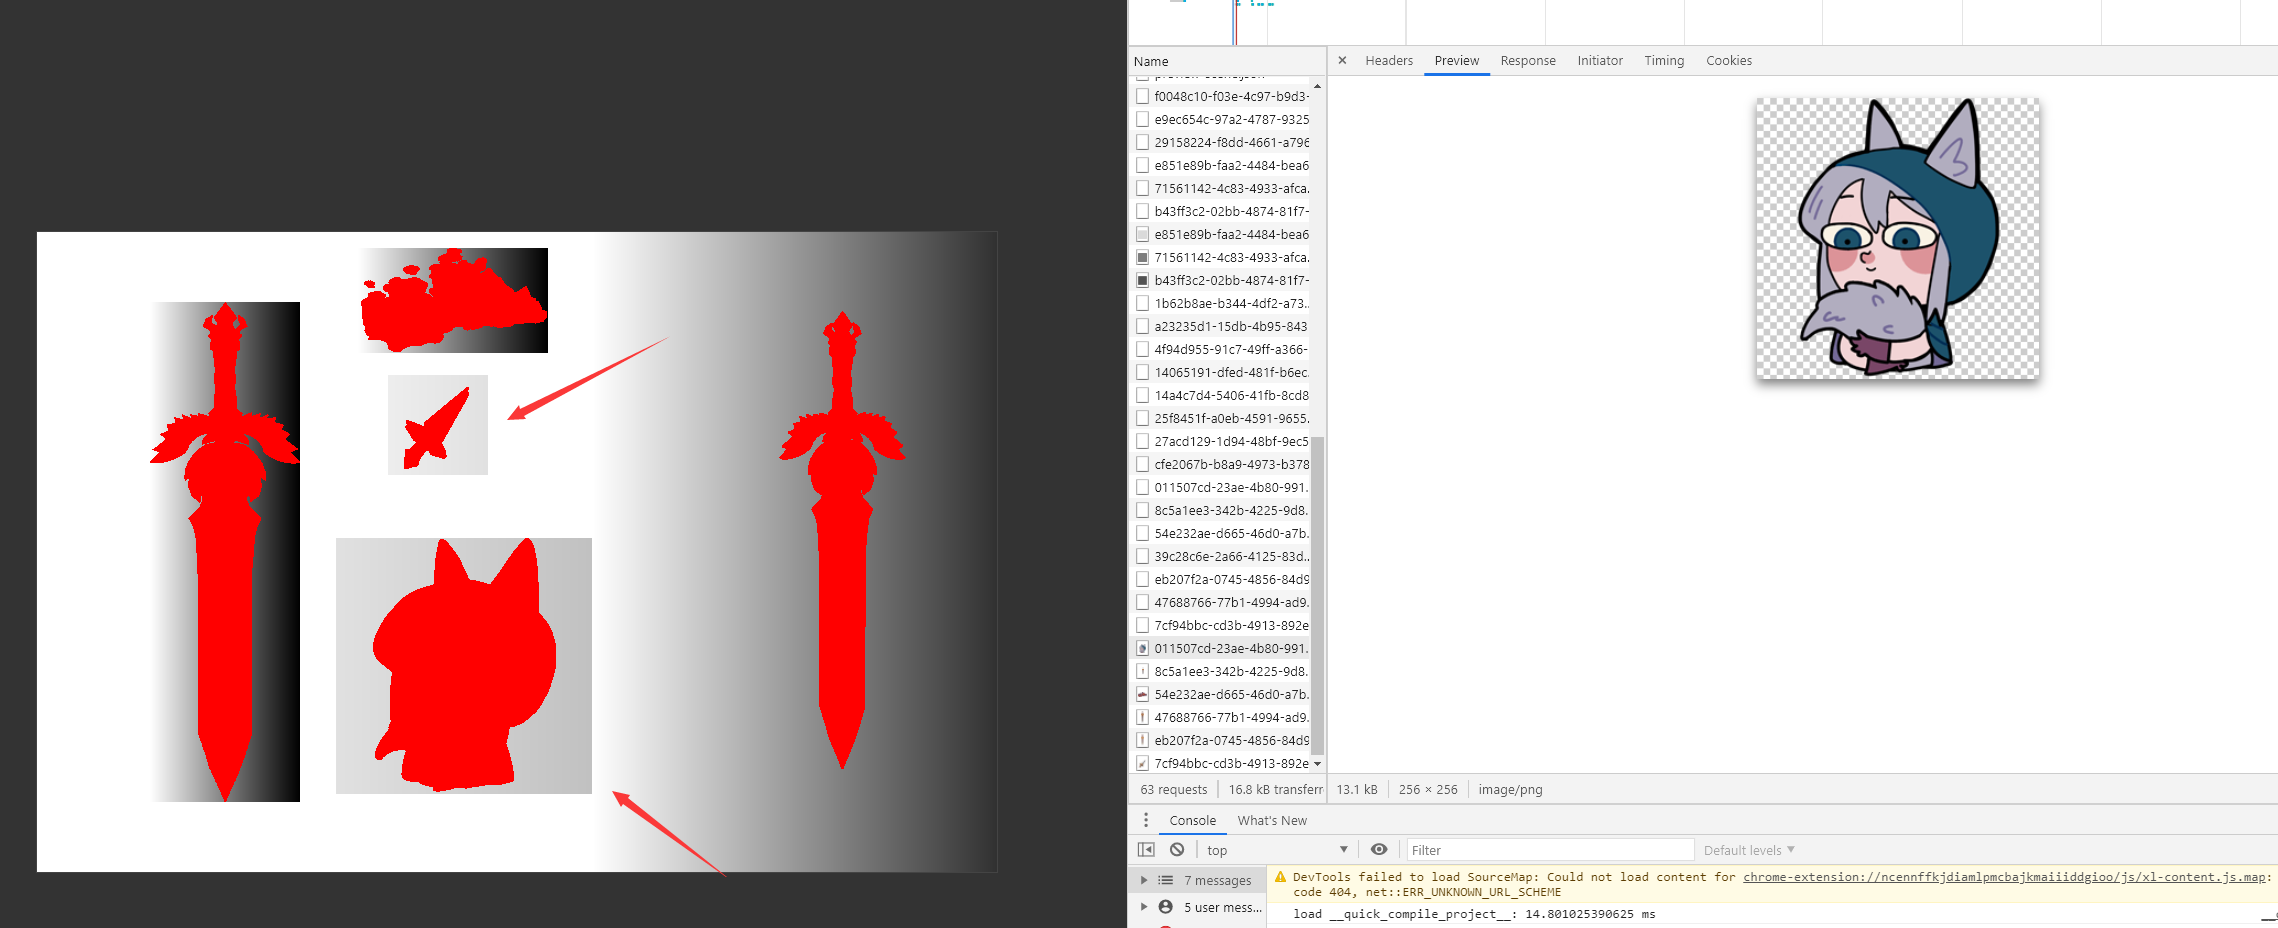The width and height of the screenshot is (2278, 928).
Task: Open the chrome-extension xl-content.js.map link
Action: 2004,877
